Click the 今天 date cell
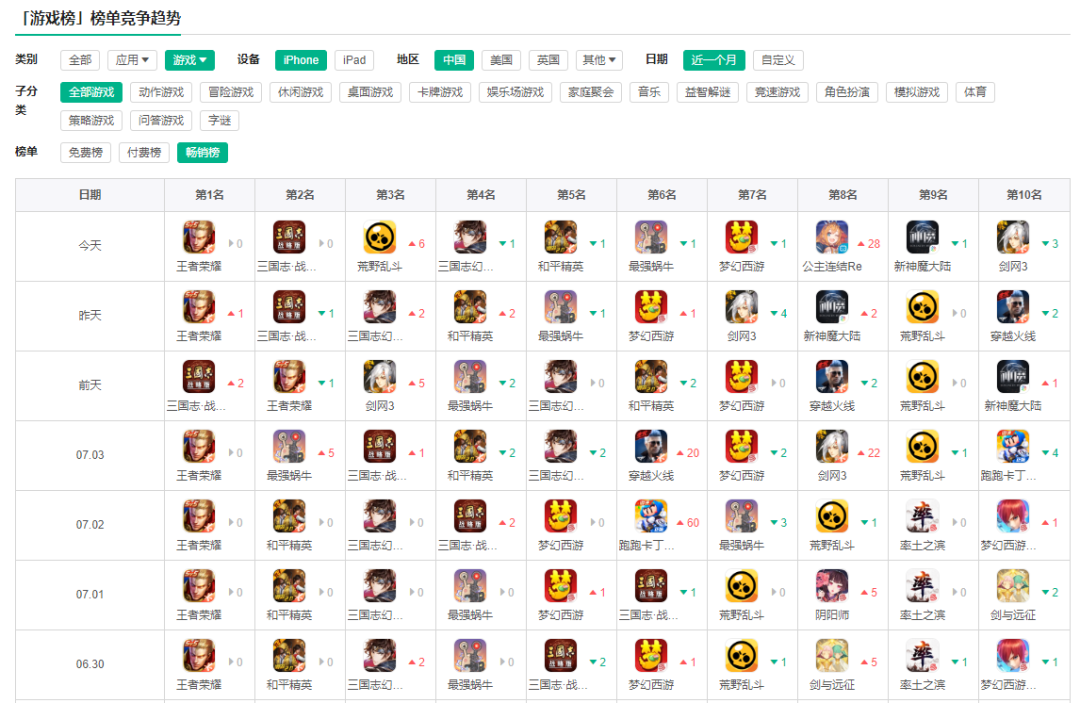Viewport: 1080px width, 703px height. [x=90, y=246]
